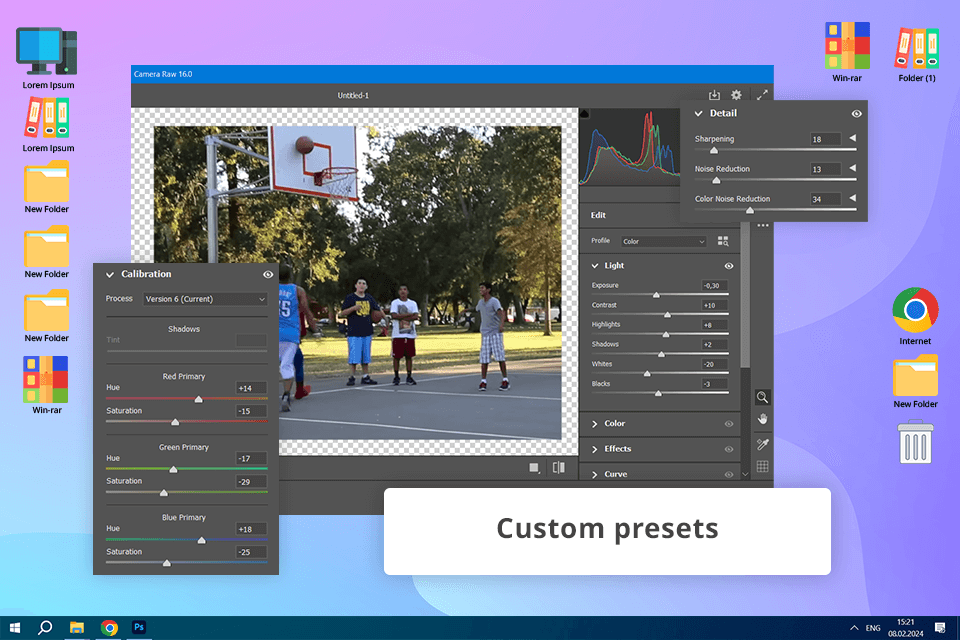Toggle the grid overlay icon

pos(762,467)
